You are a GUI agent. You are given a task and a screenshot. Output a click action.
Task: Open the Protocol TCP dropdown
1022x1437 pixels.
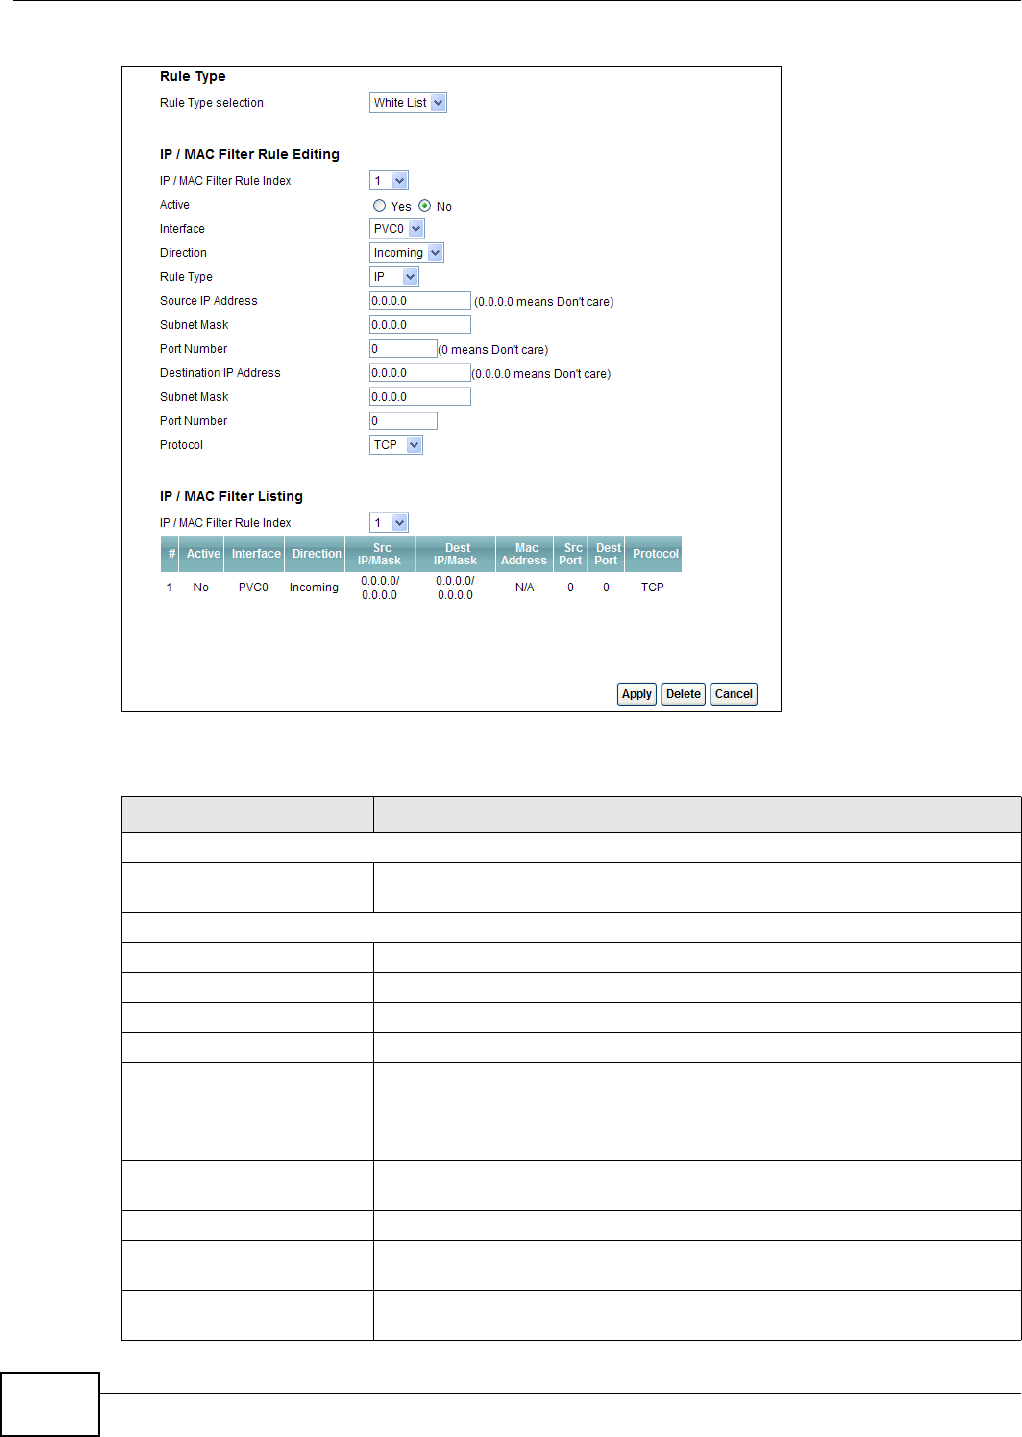pos(396,445)
